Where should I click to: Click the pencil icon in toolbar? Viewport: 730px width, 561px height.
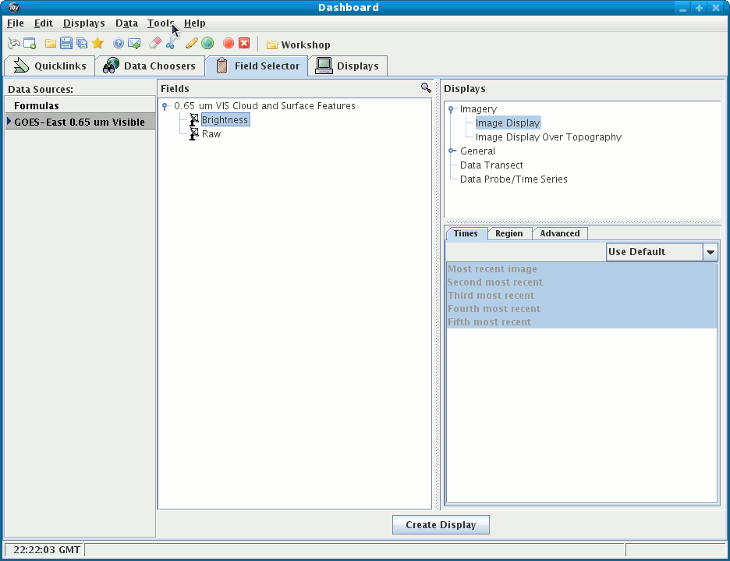191,44
